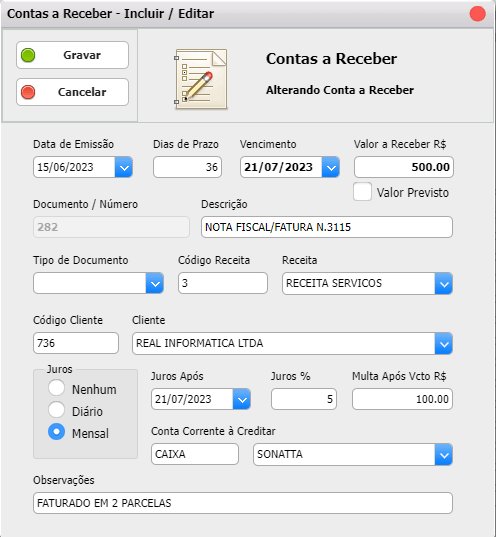The image size is (496, 537).
Task: Close the window with the red circle
Action: (x=477, y=14)
